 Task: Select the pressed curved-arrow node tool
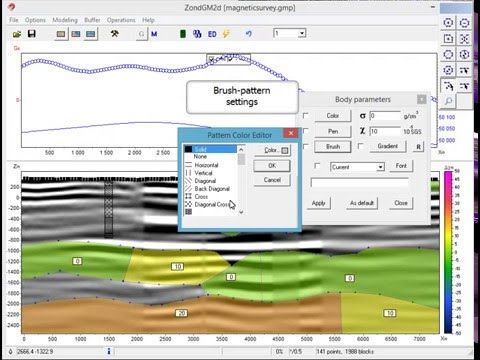coord(448,86)
